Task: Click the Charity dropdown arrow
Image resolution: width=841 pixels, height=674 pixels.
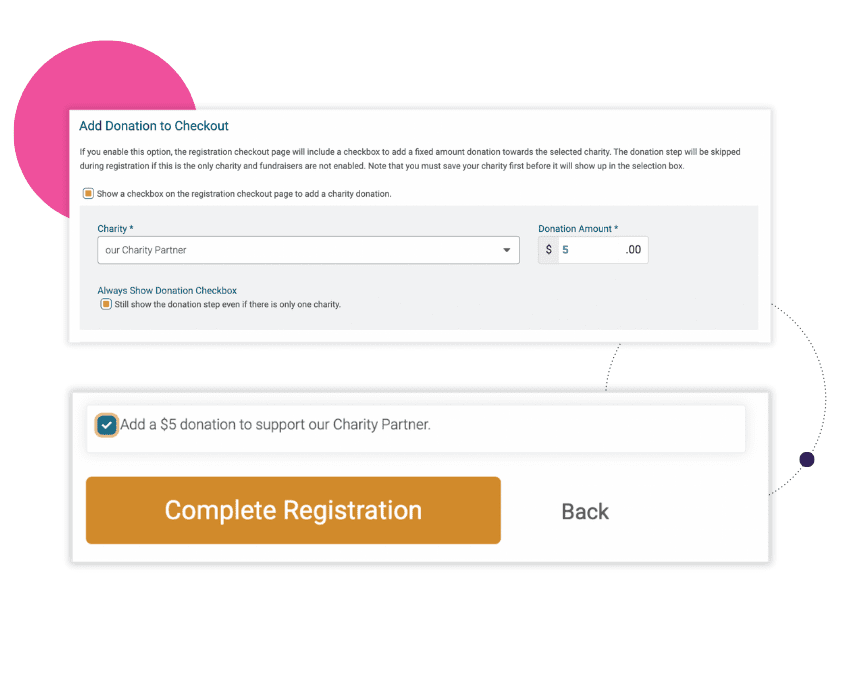Action: pyautogui.click(x=506, y=250)
